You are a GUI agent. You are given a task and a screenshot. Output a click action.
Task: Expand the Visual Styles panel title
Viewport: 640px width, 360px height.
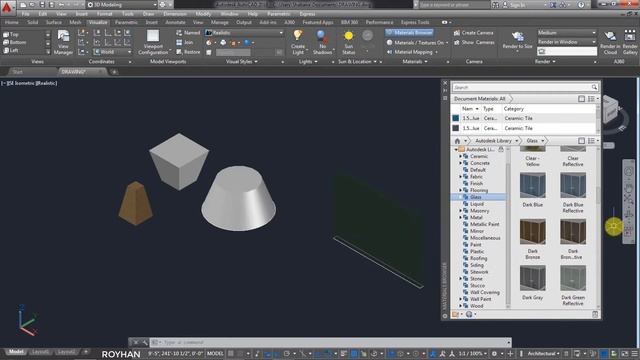[x=242, y=62]
